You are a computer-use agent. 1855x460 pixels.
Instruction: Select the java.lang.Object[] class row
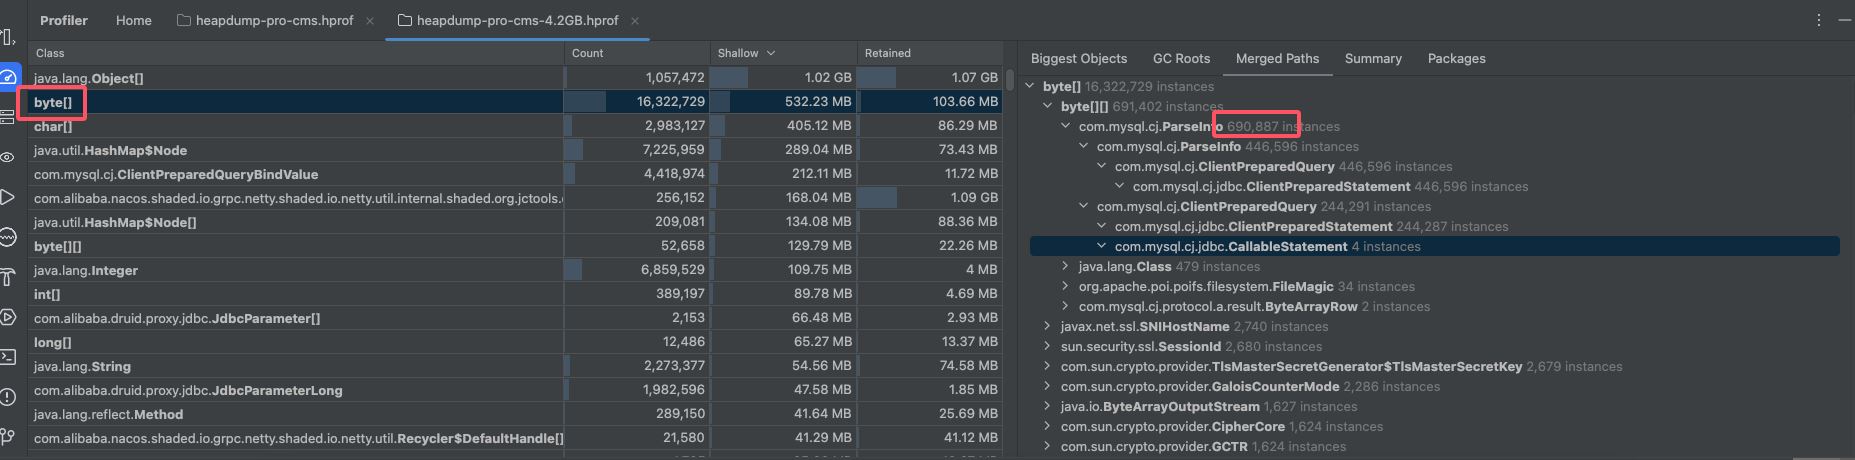pyautogui.click(x=515, y=77)
